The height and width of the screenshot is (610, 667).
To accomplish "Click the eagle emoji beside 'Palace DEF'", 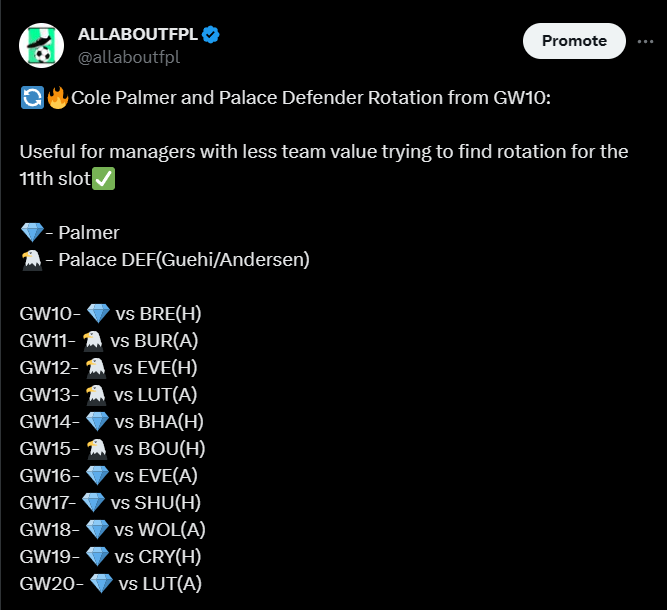I will click(x=31, y=260).
